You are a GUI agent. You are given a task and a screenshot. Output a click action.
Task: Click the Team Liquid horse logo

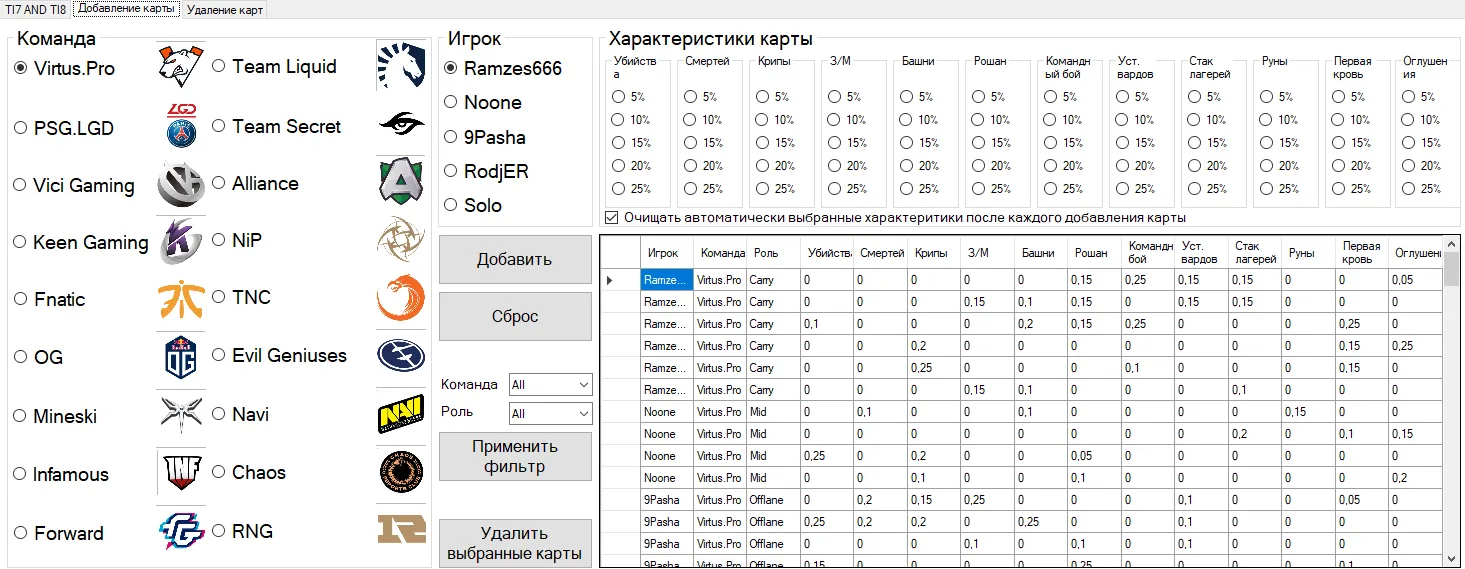[x=401, y=65]
